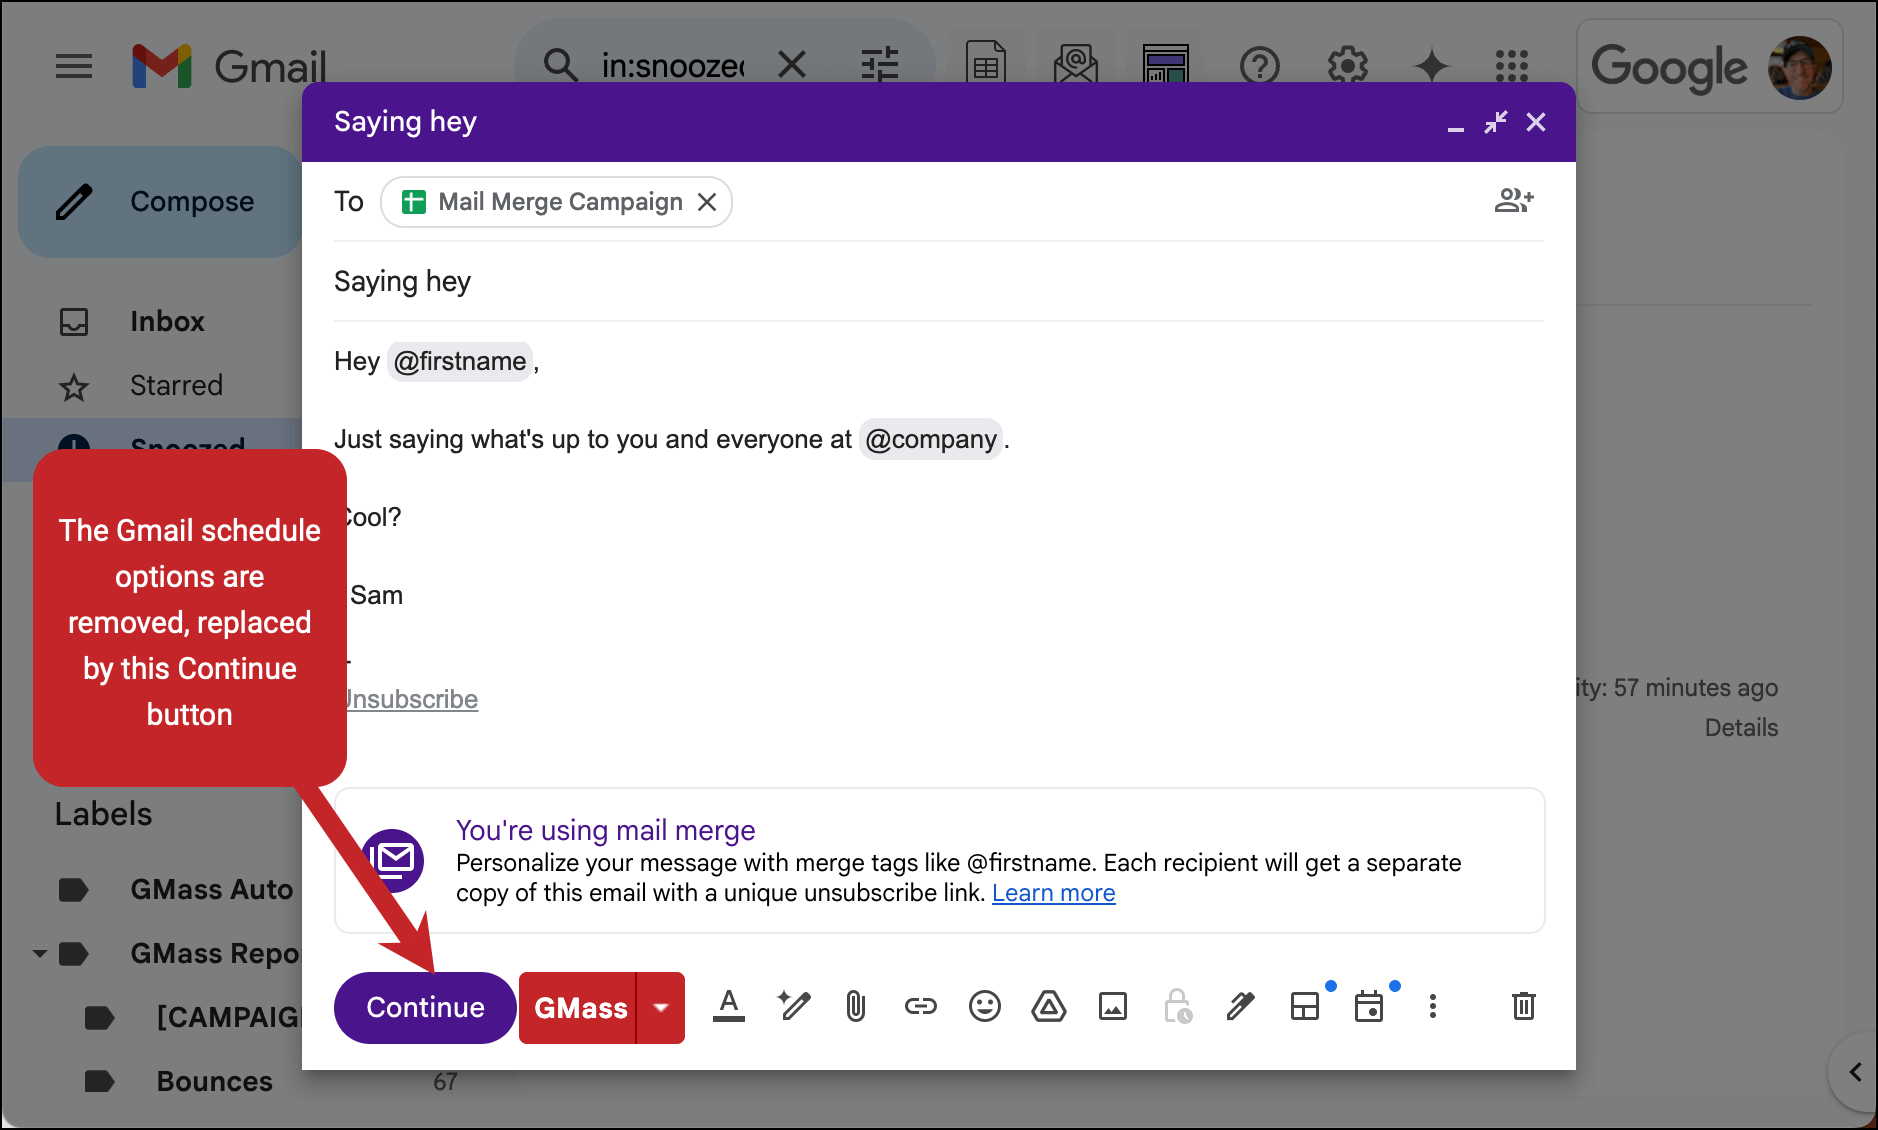
Task: Click the search magnifier icon
Action: 560,66
